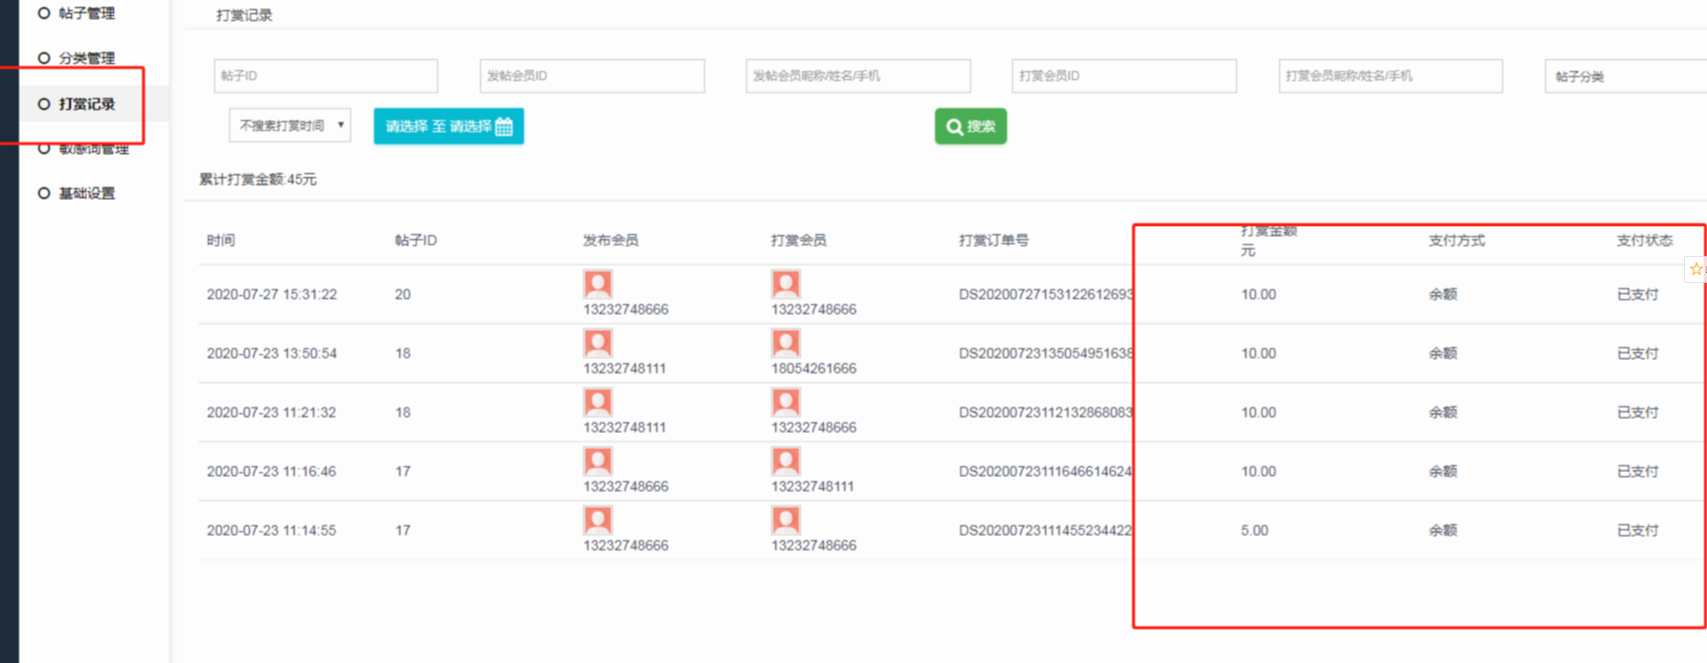The image size is (1707, 663).
Task: Click the star icon at right edge
Action: click(1696, 269)
